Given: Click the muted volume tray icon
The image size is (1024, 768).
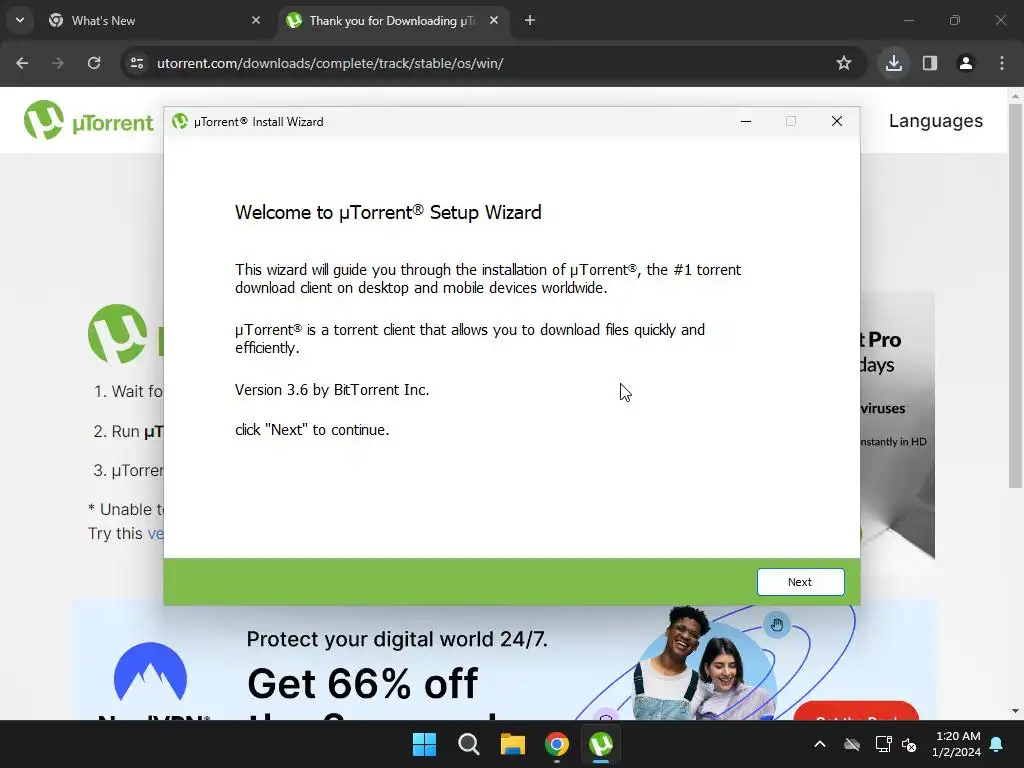Looking at the screenshot, I should [x=909, y=744].
